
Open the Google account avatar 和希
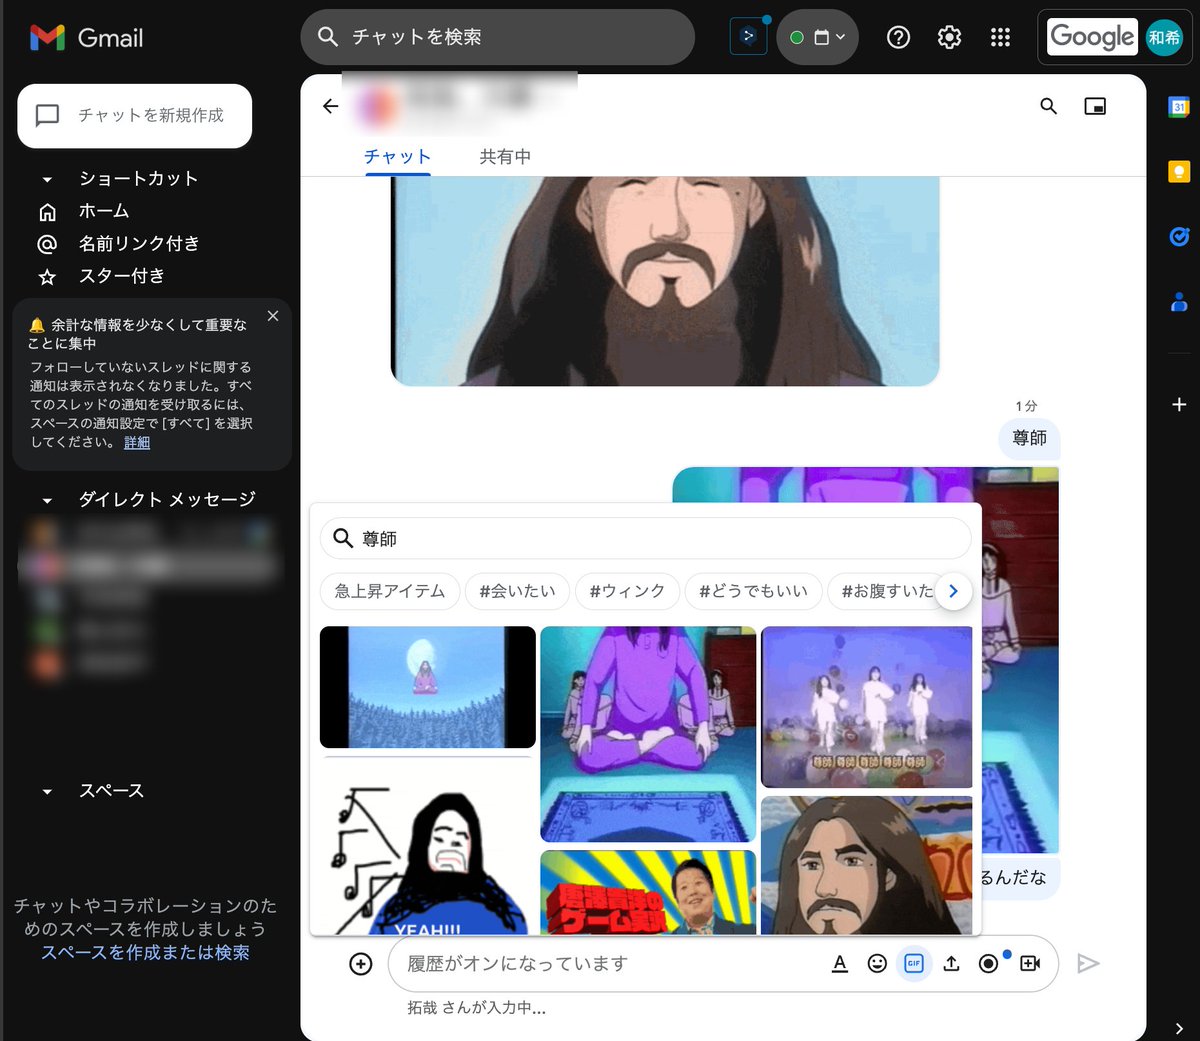click(1164, 37)
